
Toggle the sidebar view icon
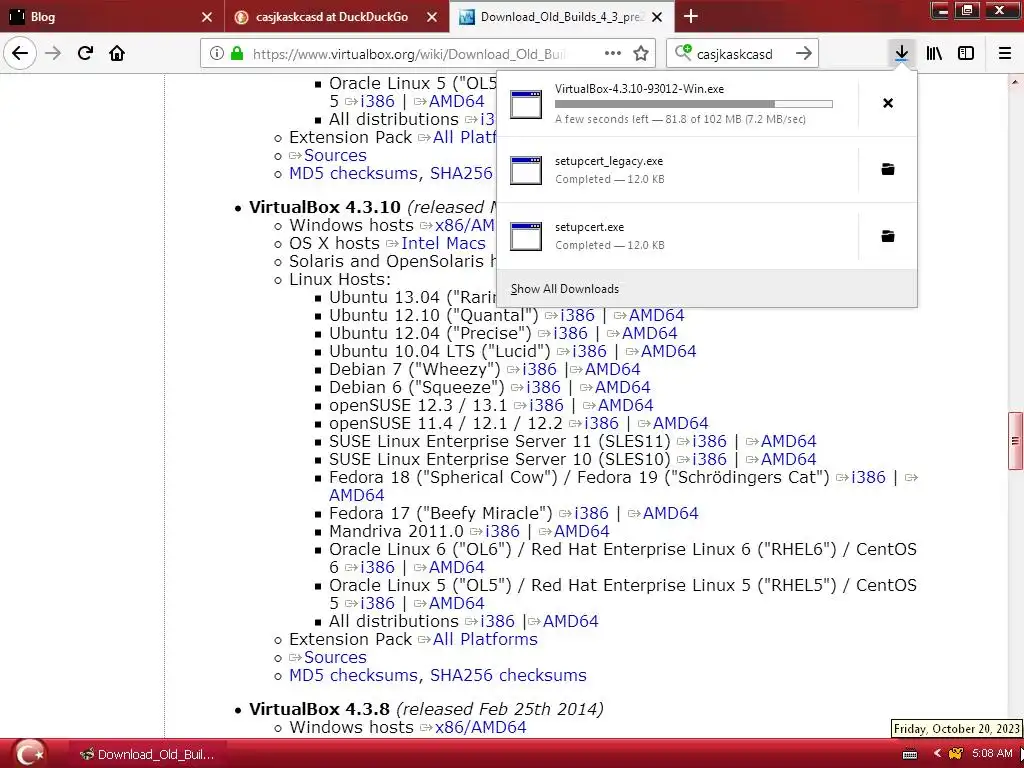[x=966, y=54]
